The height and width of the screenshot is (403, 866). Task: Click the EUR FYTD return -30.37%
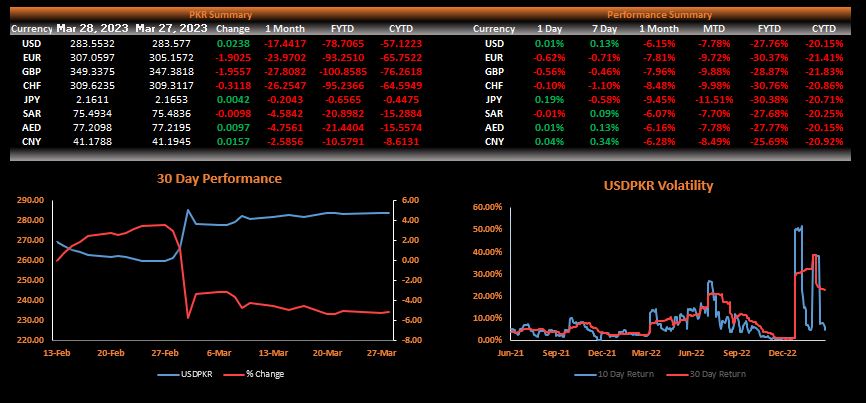(767, 57)
